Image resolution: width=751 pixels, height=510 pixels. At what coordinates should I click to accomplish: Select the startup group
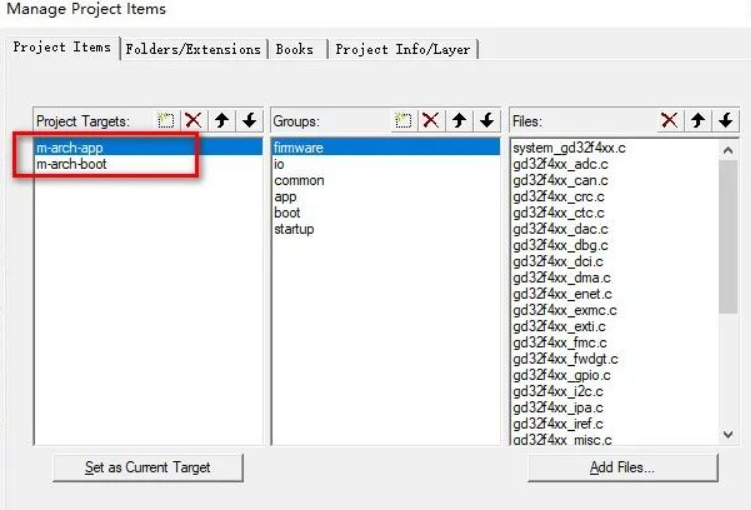pyautogui.click(x=294, y=229)
